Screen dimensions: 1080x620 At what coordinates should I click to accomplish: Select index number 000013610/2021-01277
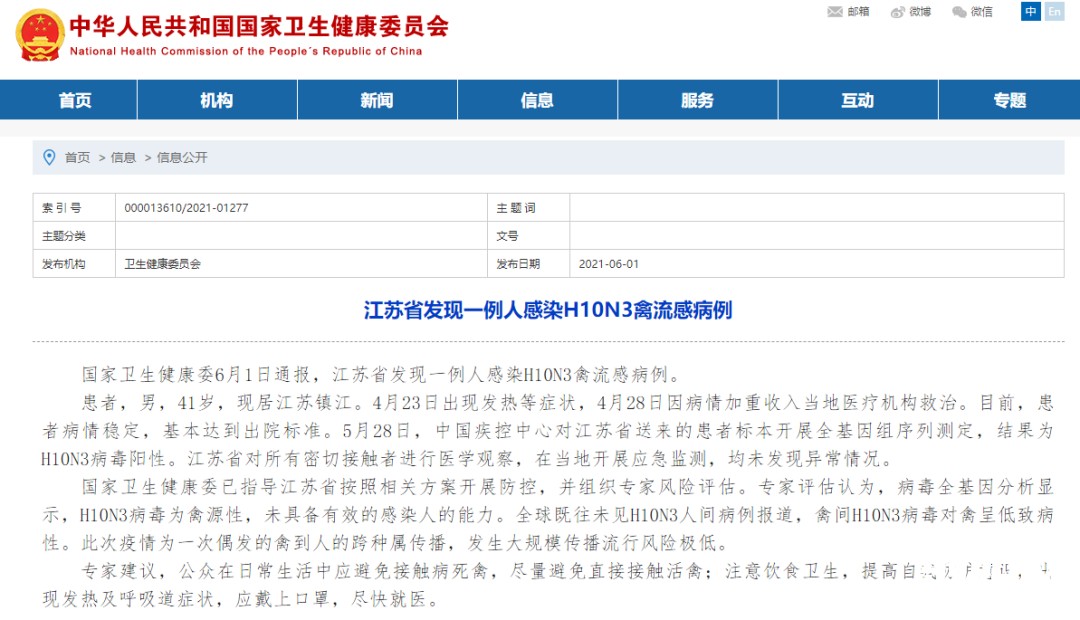click(186, 208)
